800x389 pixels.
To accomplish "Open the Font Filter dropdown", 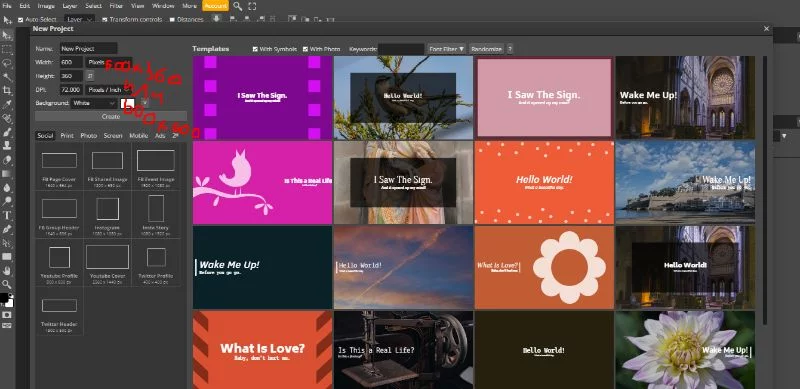I will (x=446, y=49).
